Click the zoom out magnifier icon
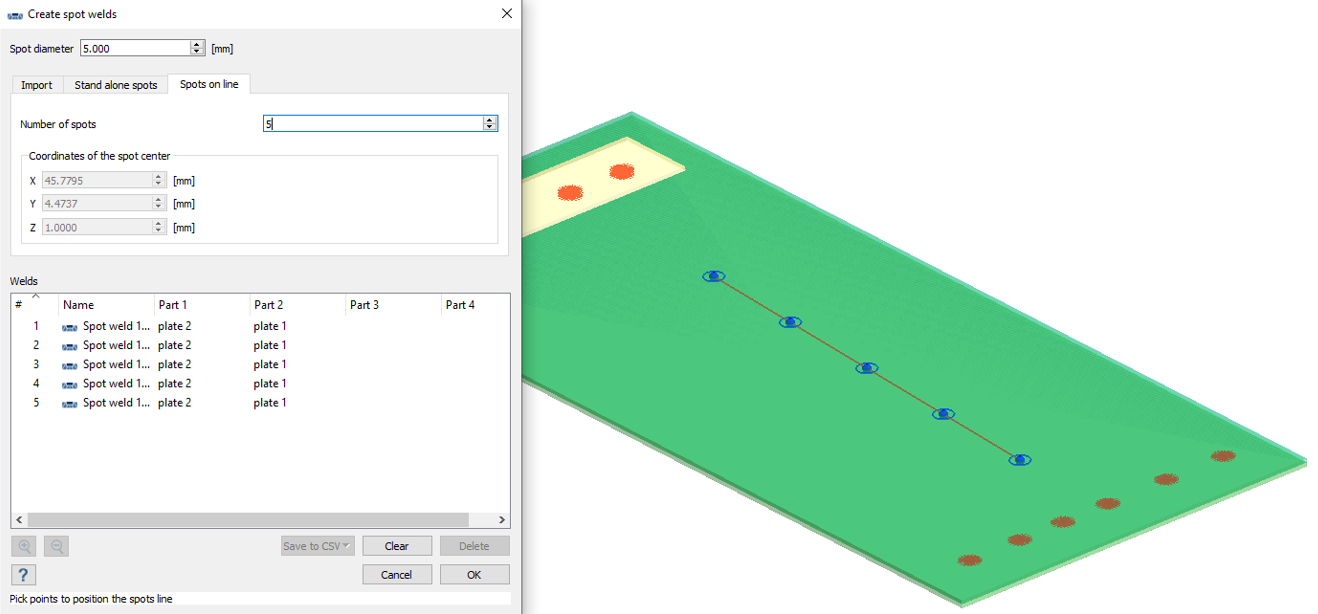This screenshot has width=1318, height=614. [x=57, y=546]
